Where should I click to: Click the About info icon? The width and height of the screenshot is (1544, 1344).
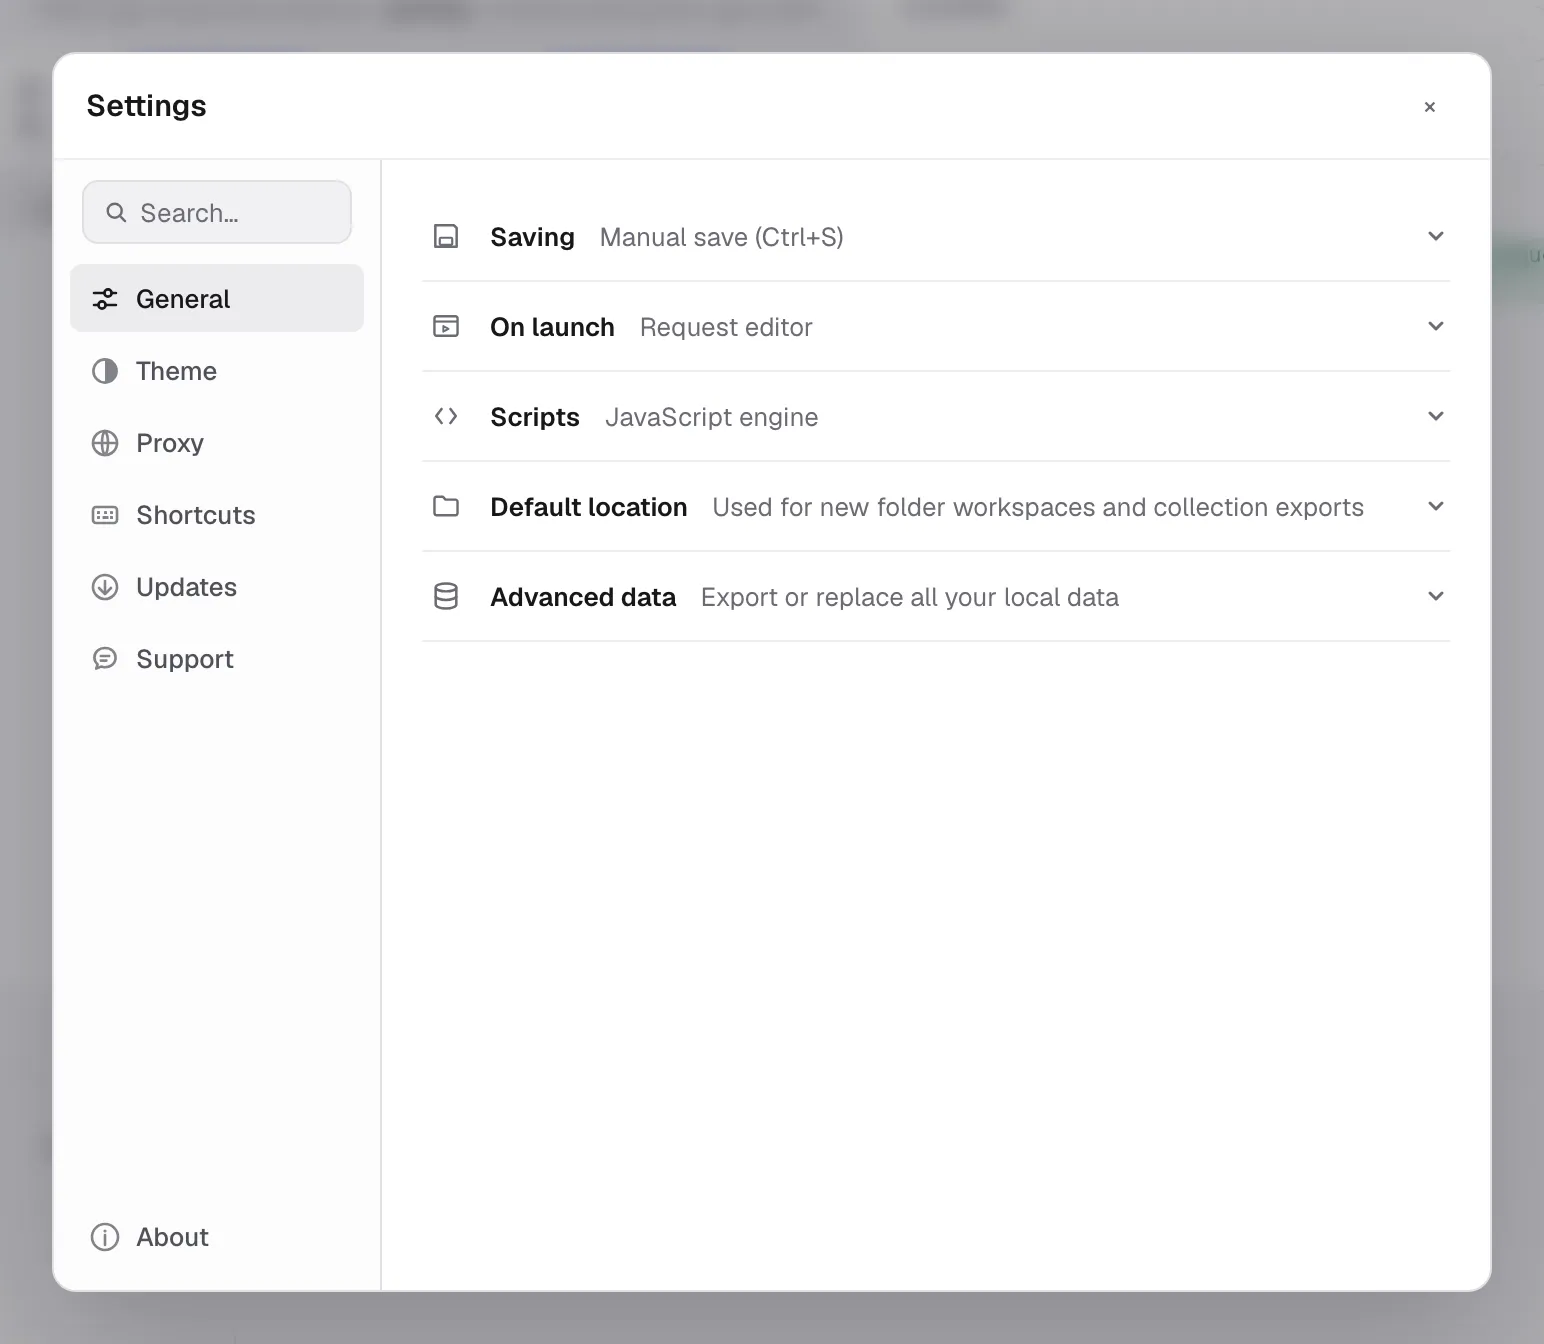pyautogui.click(x=105, y=1237)
